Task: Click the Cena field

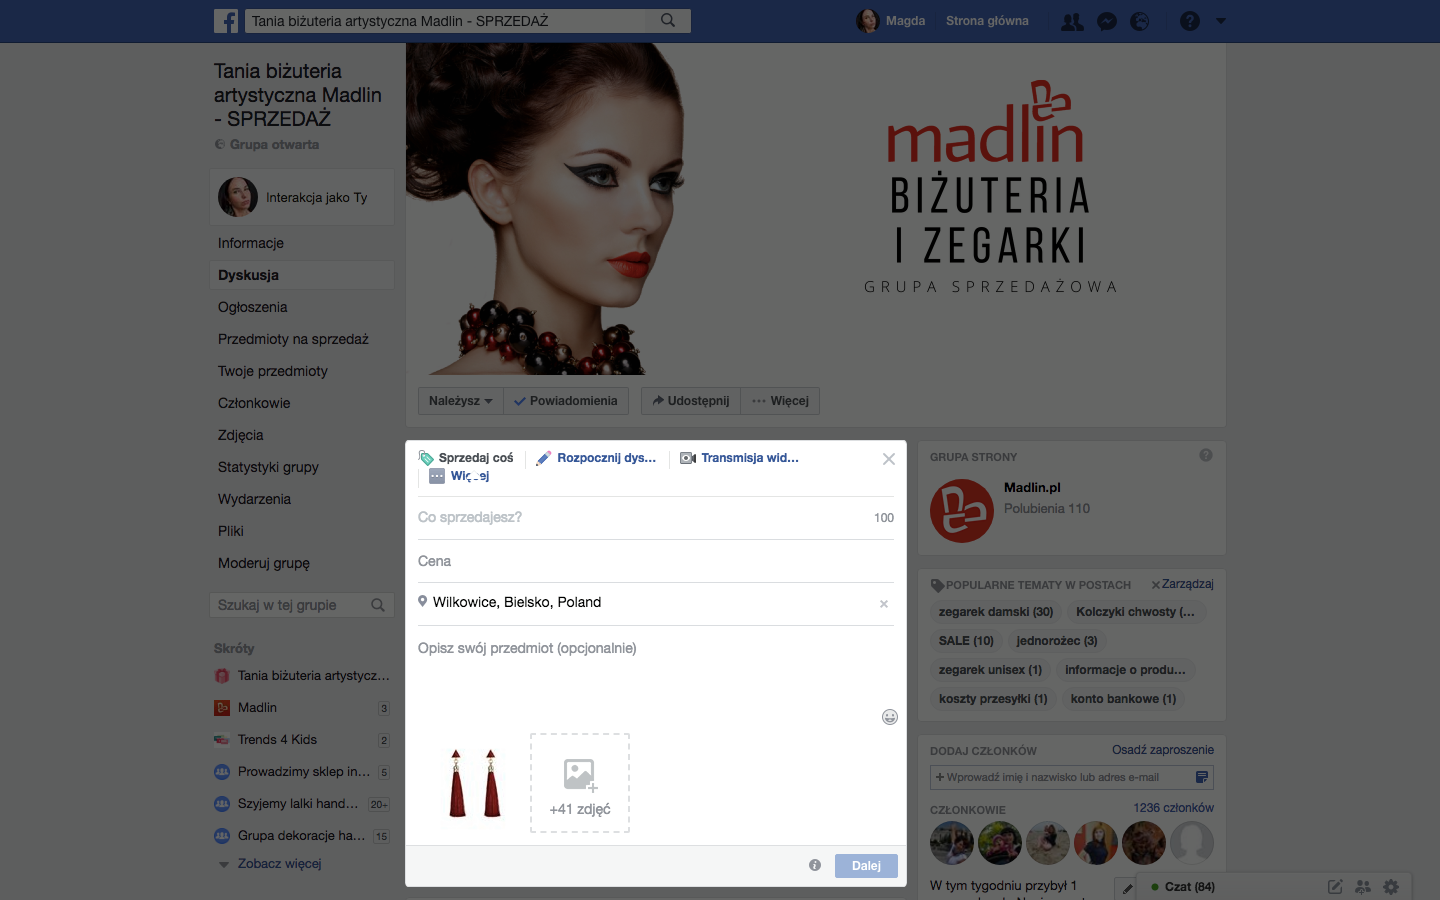Action: (656, 561)
